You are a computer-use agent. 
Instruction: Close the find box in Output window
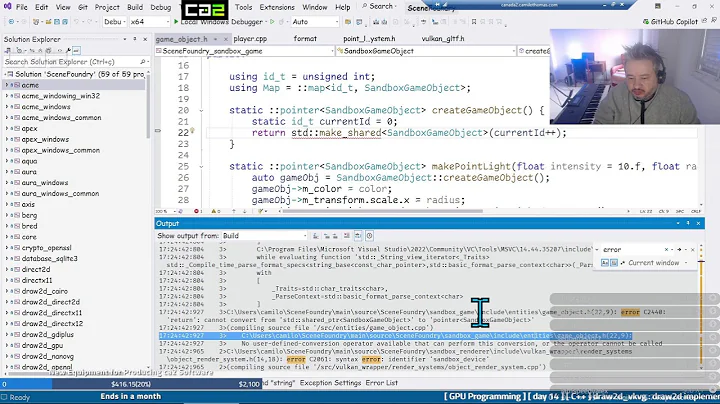point(692,250)
